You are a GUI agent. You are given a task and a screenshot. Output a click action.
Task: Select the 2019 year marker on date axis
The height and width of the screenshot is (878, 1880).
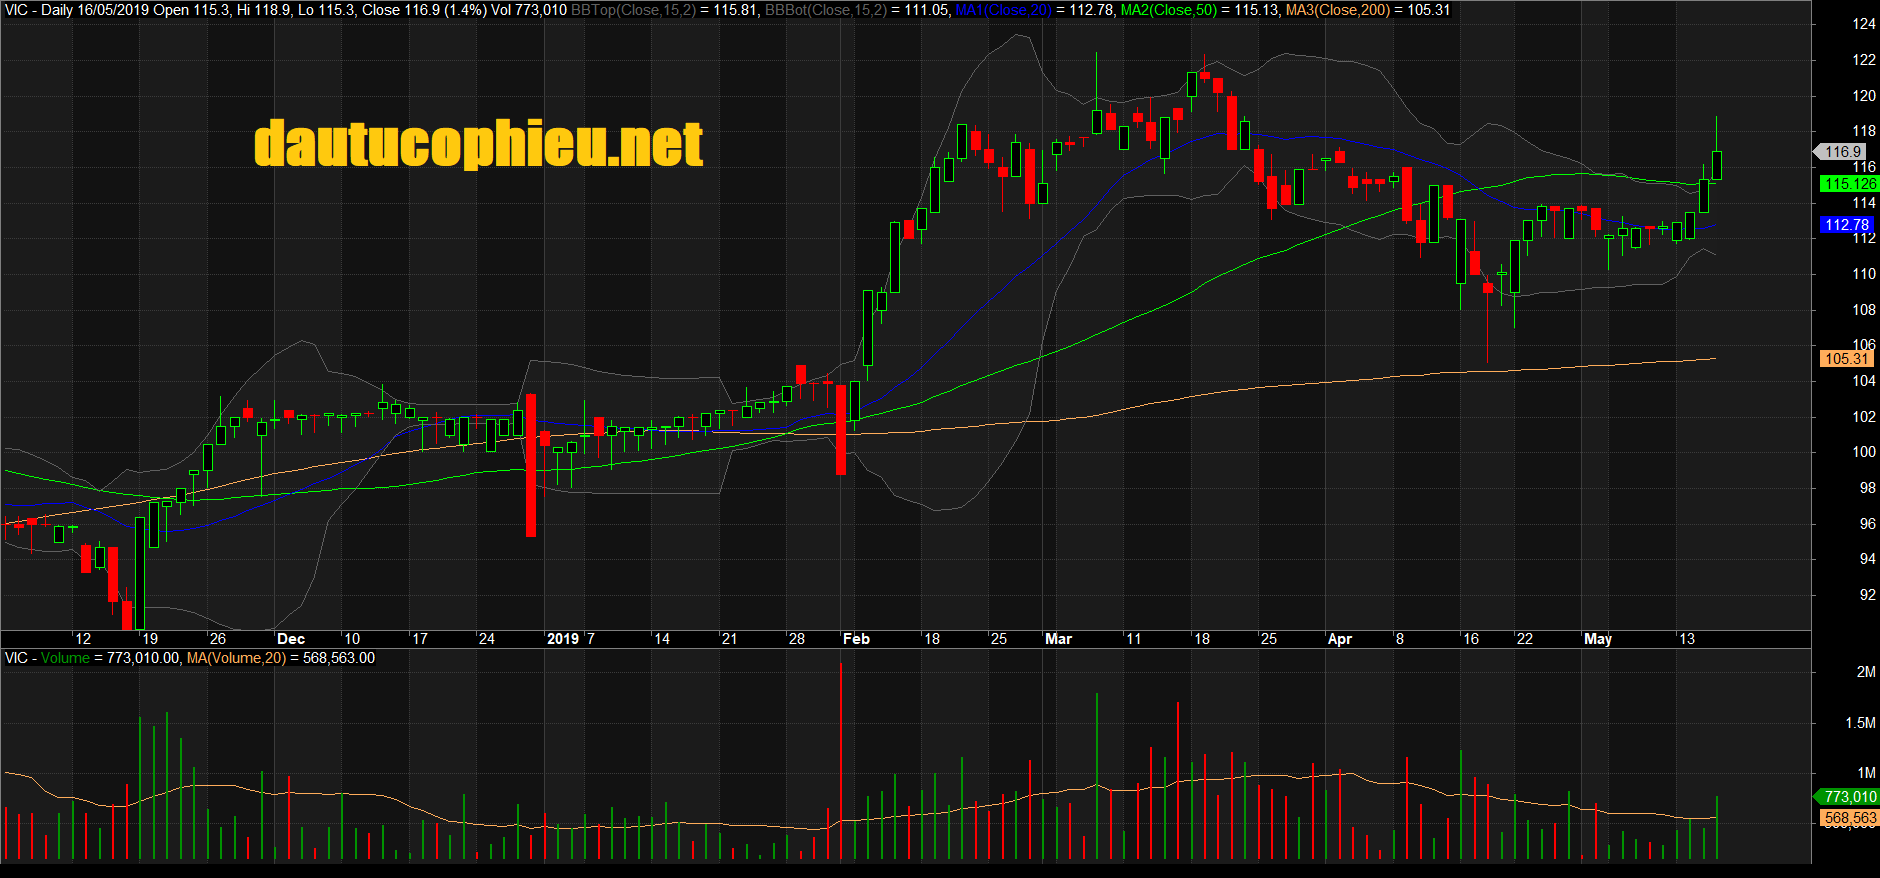click(x=563, y=639)
